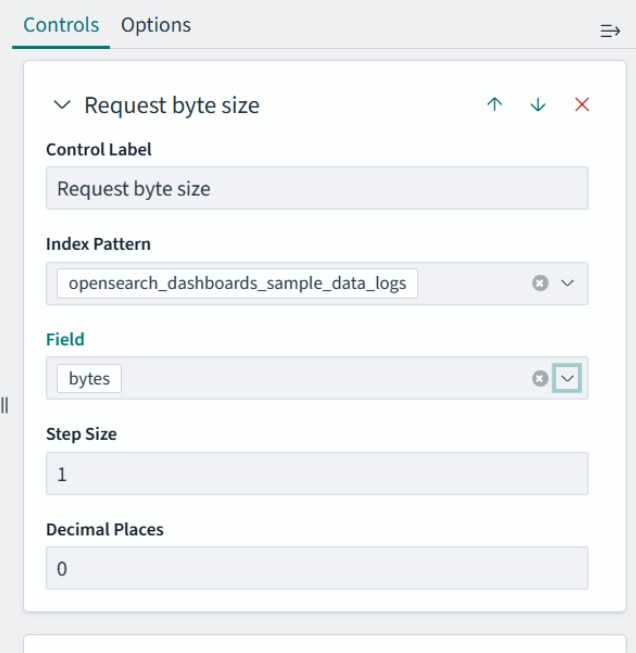Click the Control Label text field
The image size is (636, 653).
316,188
